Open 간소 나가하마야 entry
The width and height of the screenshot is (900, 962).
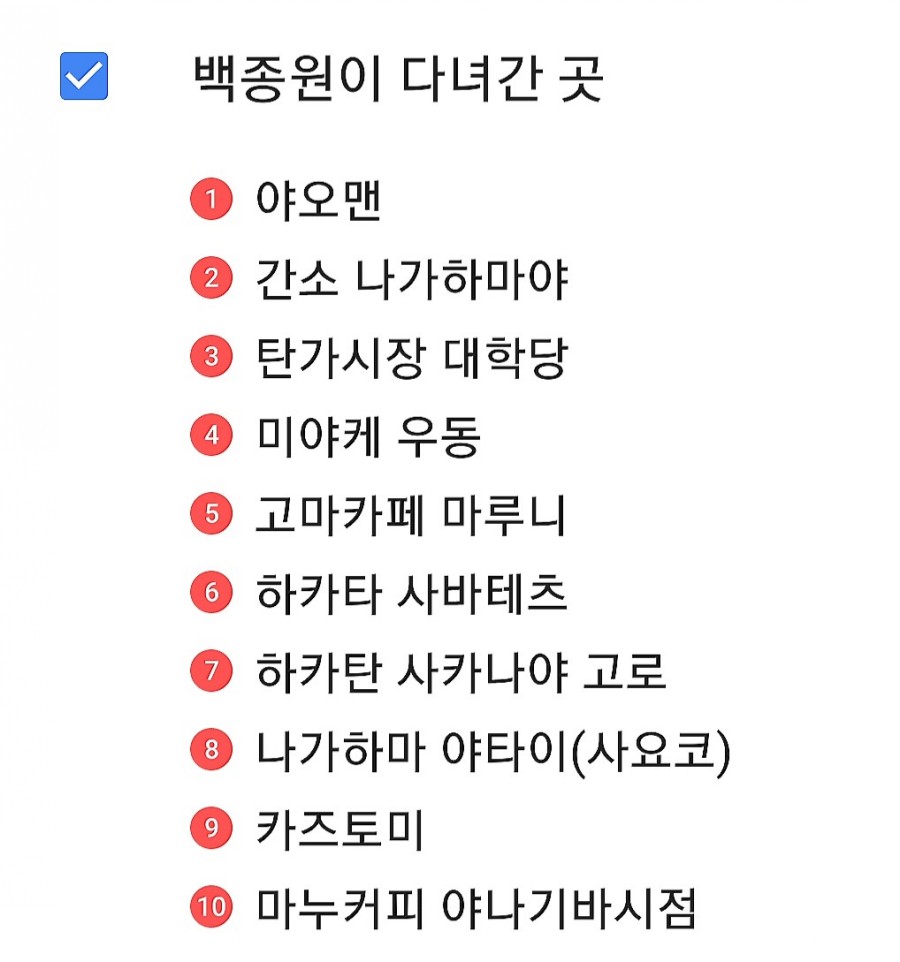(x=412, y=279)
